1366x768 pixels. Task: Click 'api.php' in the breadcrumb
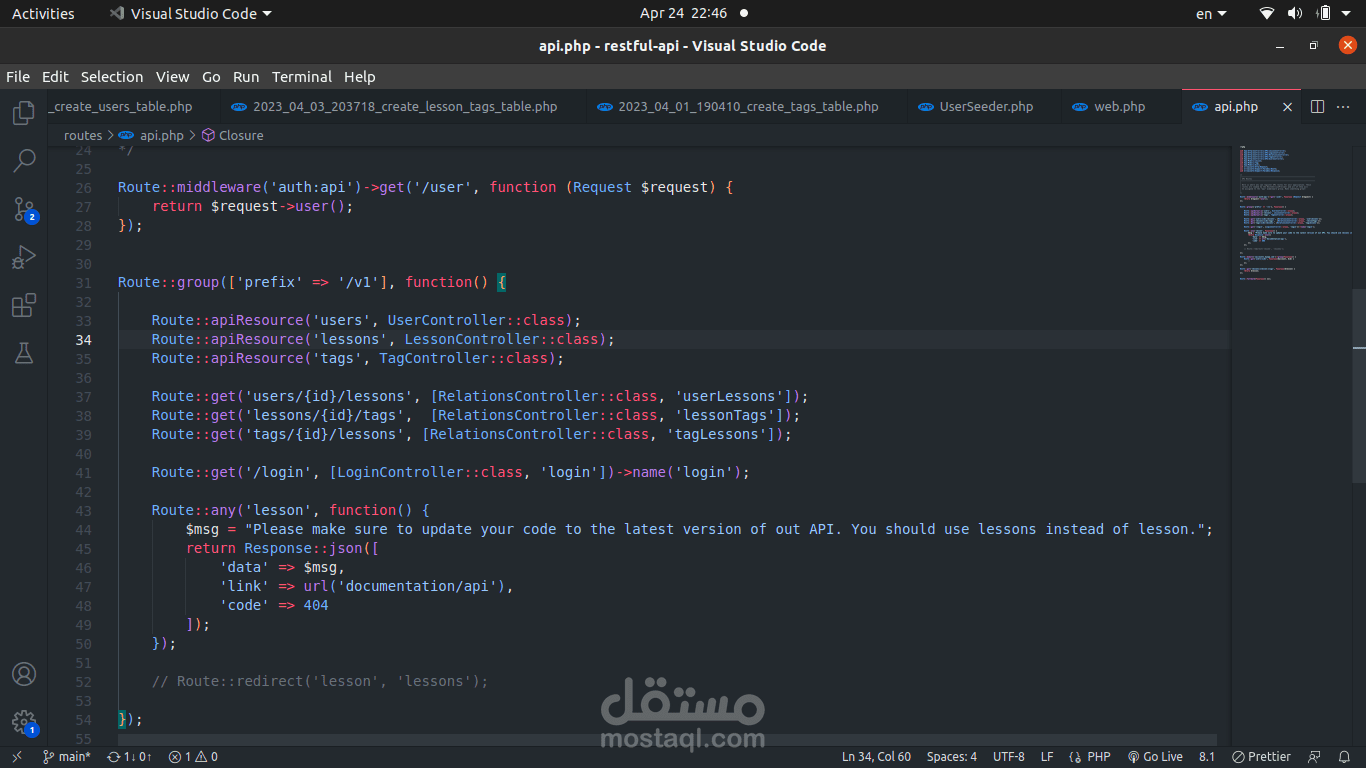(161, 135)
